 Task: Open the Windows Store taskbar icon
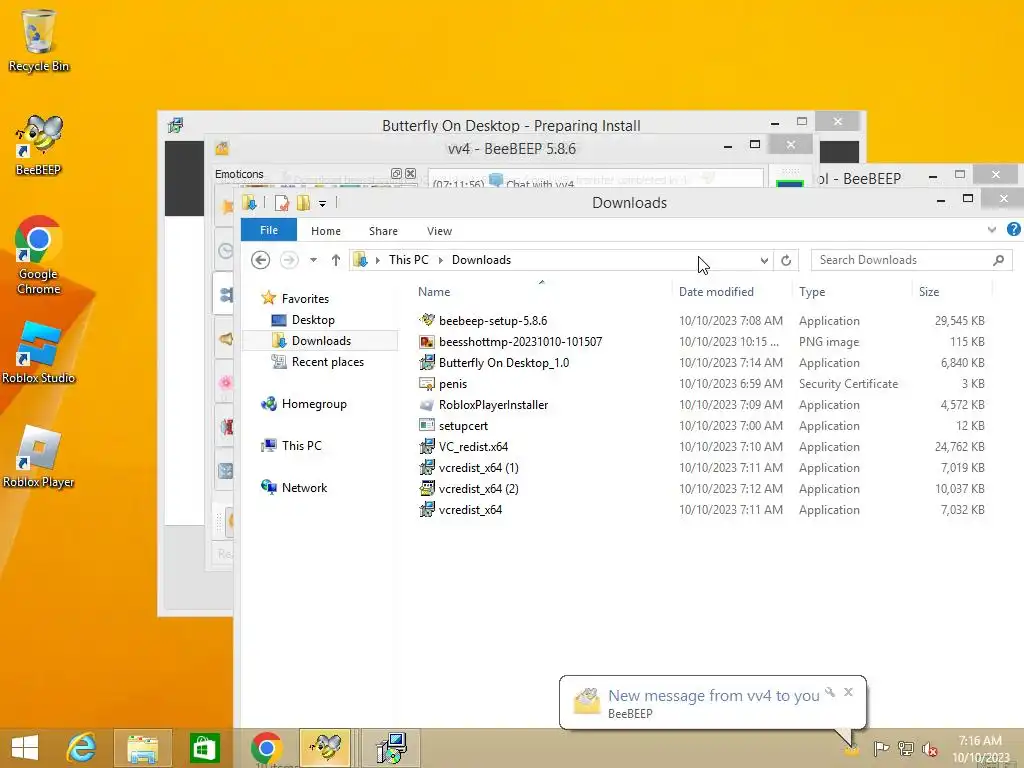point(204,748)
